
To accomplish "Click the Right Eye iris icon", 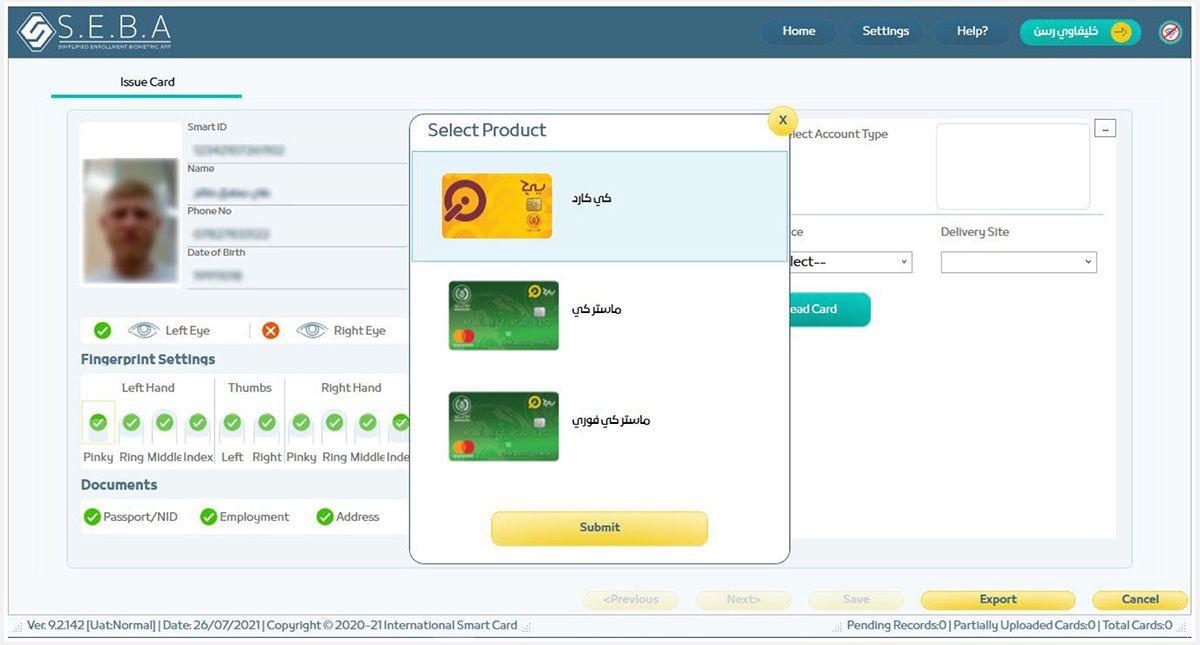I will coord(312,330).
